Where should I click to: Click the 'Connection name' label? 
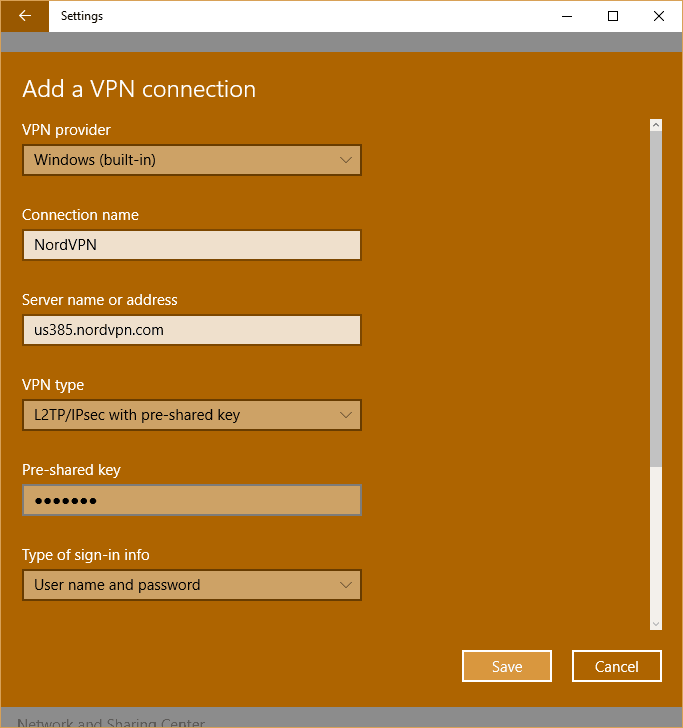[80, 215]
